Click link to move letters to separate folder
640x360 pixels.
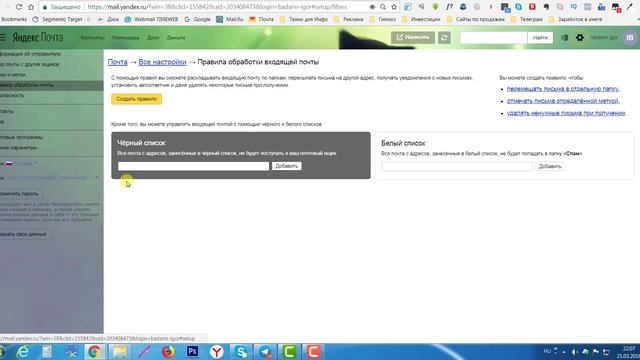pos(563,89)
